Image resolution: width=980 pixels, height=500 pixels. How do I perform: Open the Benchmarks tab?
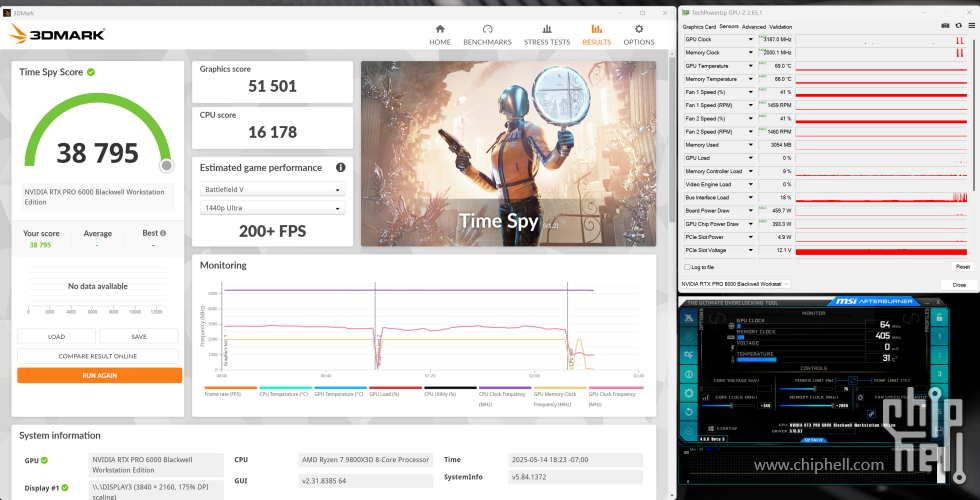(x=488, y=35)
